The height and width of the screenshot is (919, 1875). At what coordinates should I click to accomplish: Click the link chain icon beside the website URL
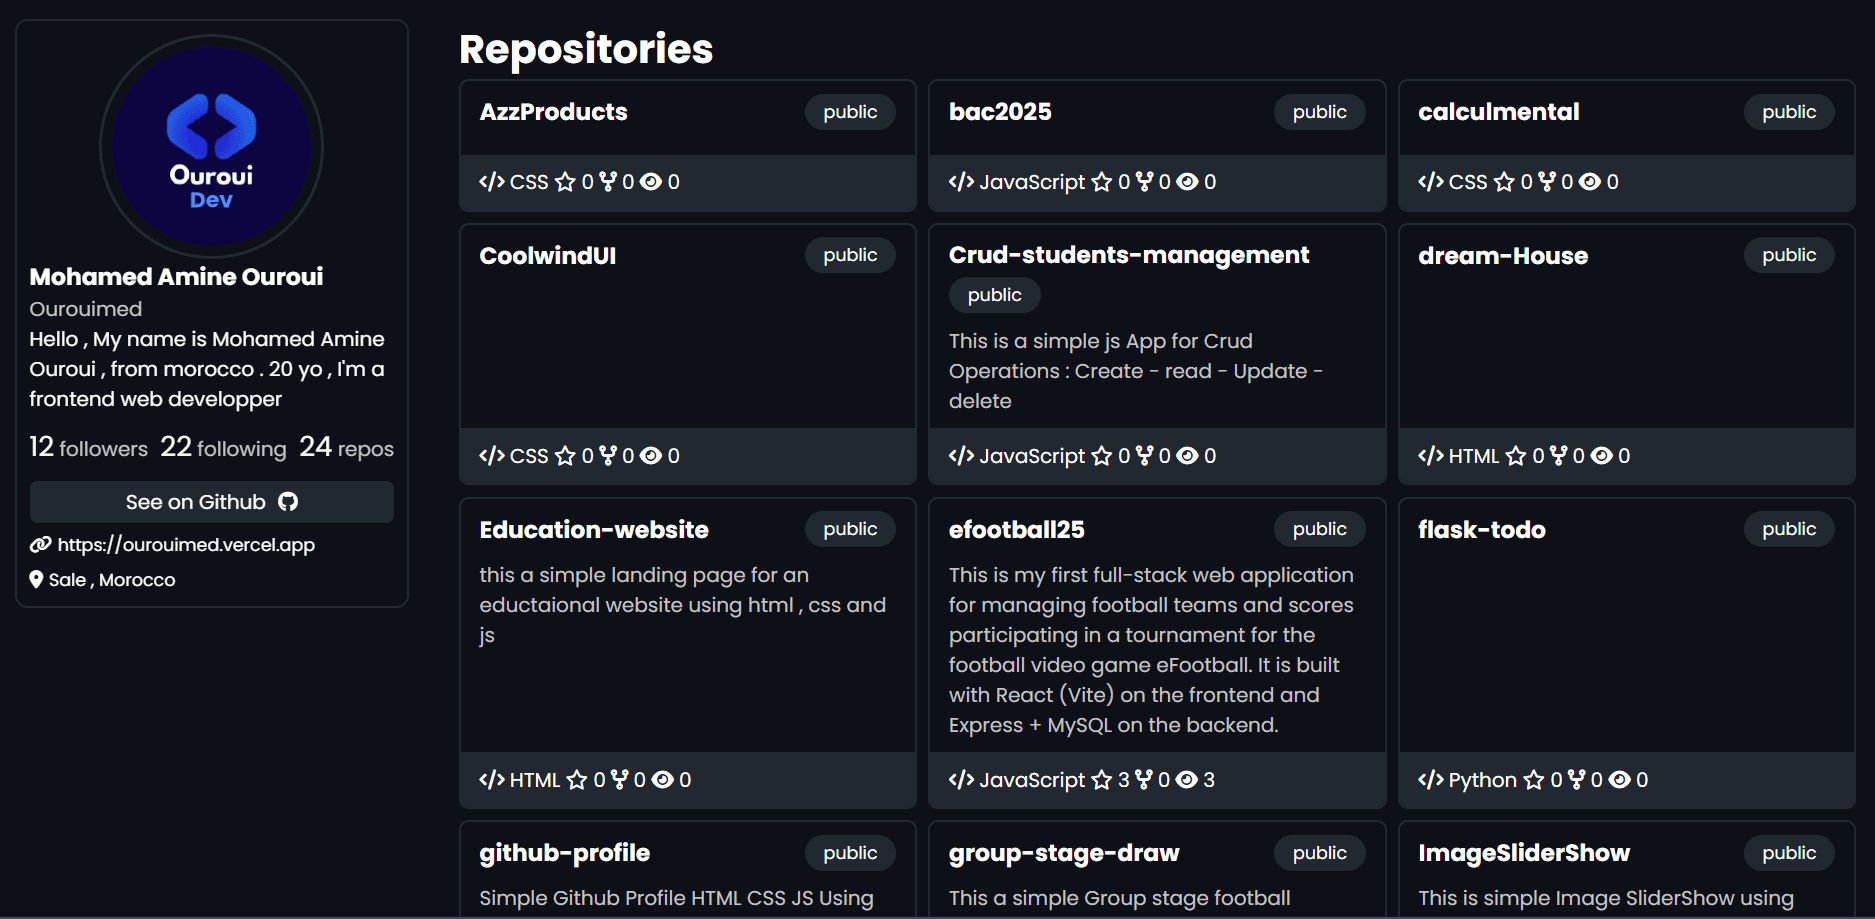click(39, 544)
